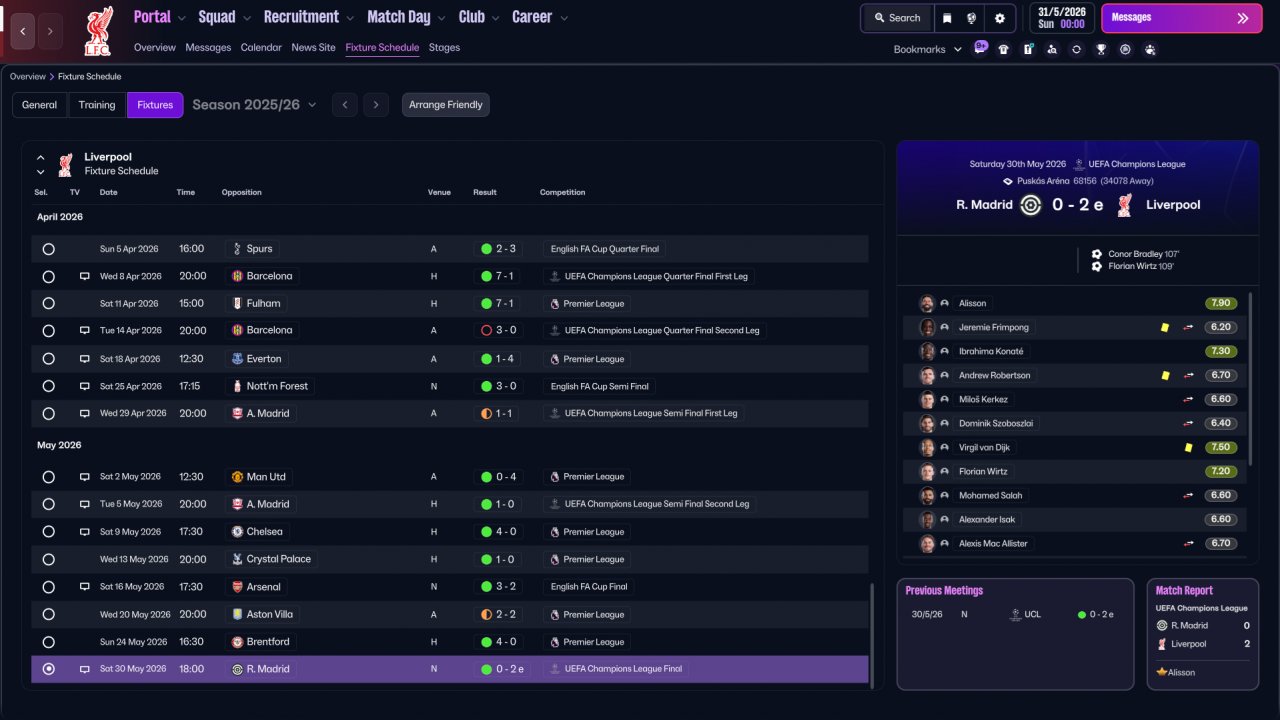Click Mohamed Salah's substitution arrow icon
Viewport: 1280px width, 720px height.
(x=1189, y=495)
